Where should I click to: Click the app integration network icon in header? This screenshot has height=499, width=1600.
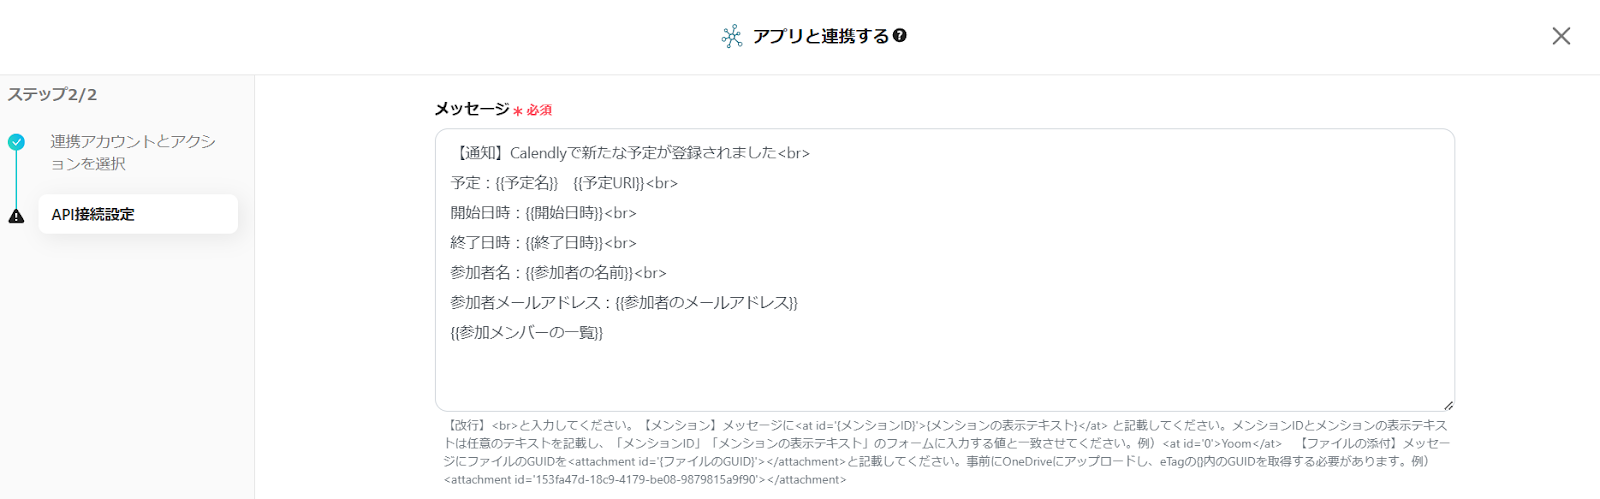[x=732, y=36]
